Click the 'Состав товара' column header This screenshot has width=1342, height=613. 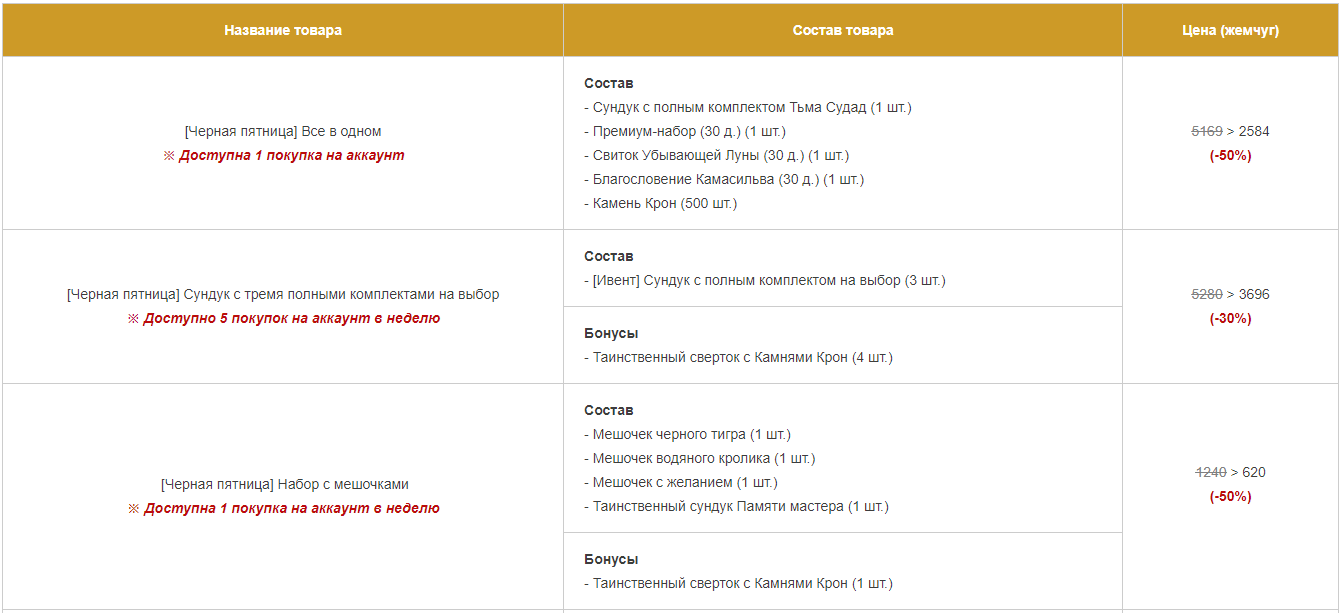pos(843,30)
